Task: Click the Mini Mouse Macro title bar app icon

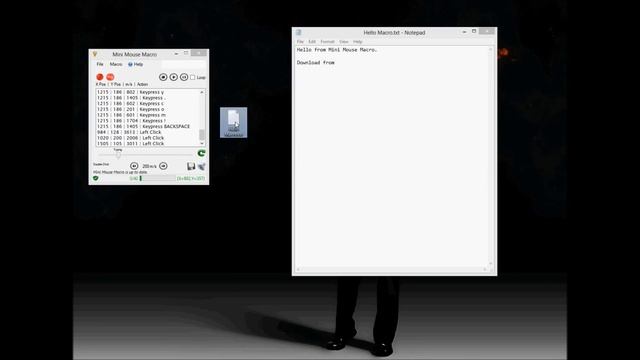Action: coord(95,54)
